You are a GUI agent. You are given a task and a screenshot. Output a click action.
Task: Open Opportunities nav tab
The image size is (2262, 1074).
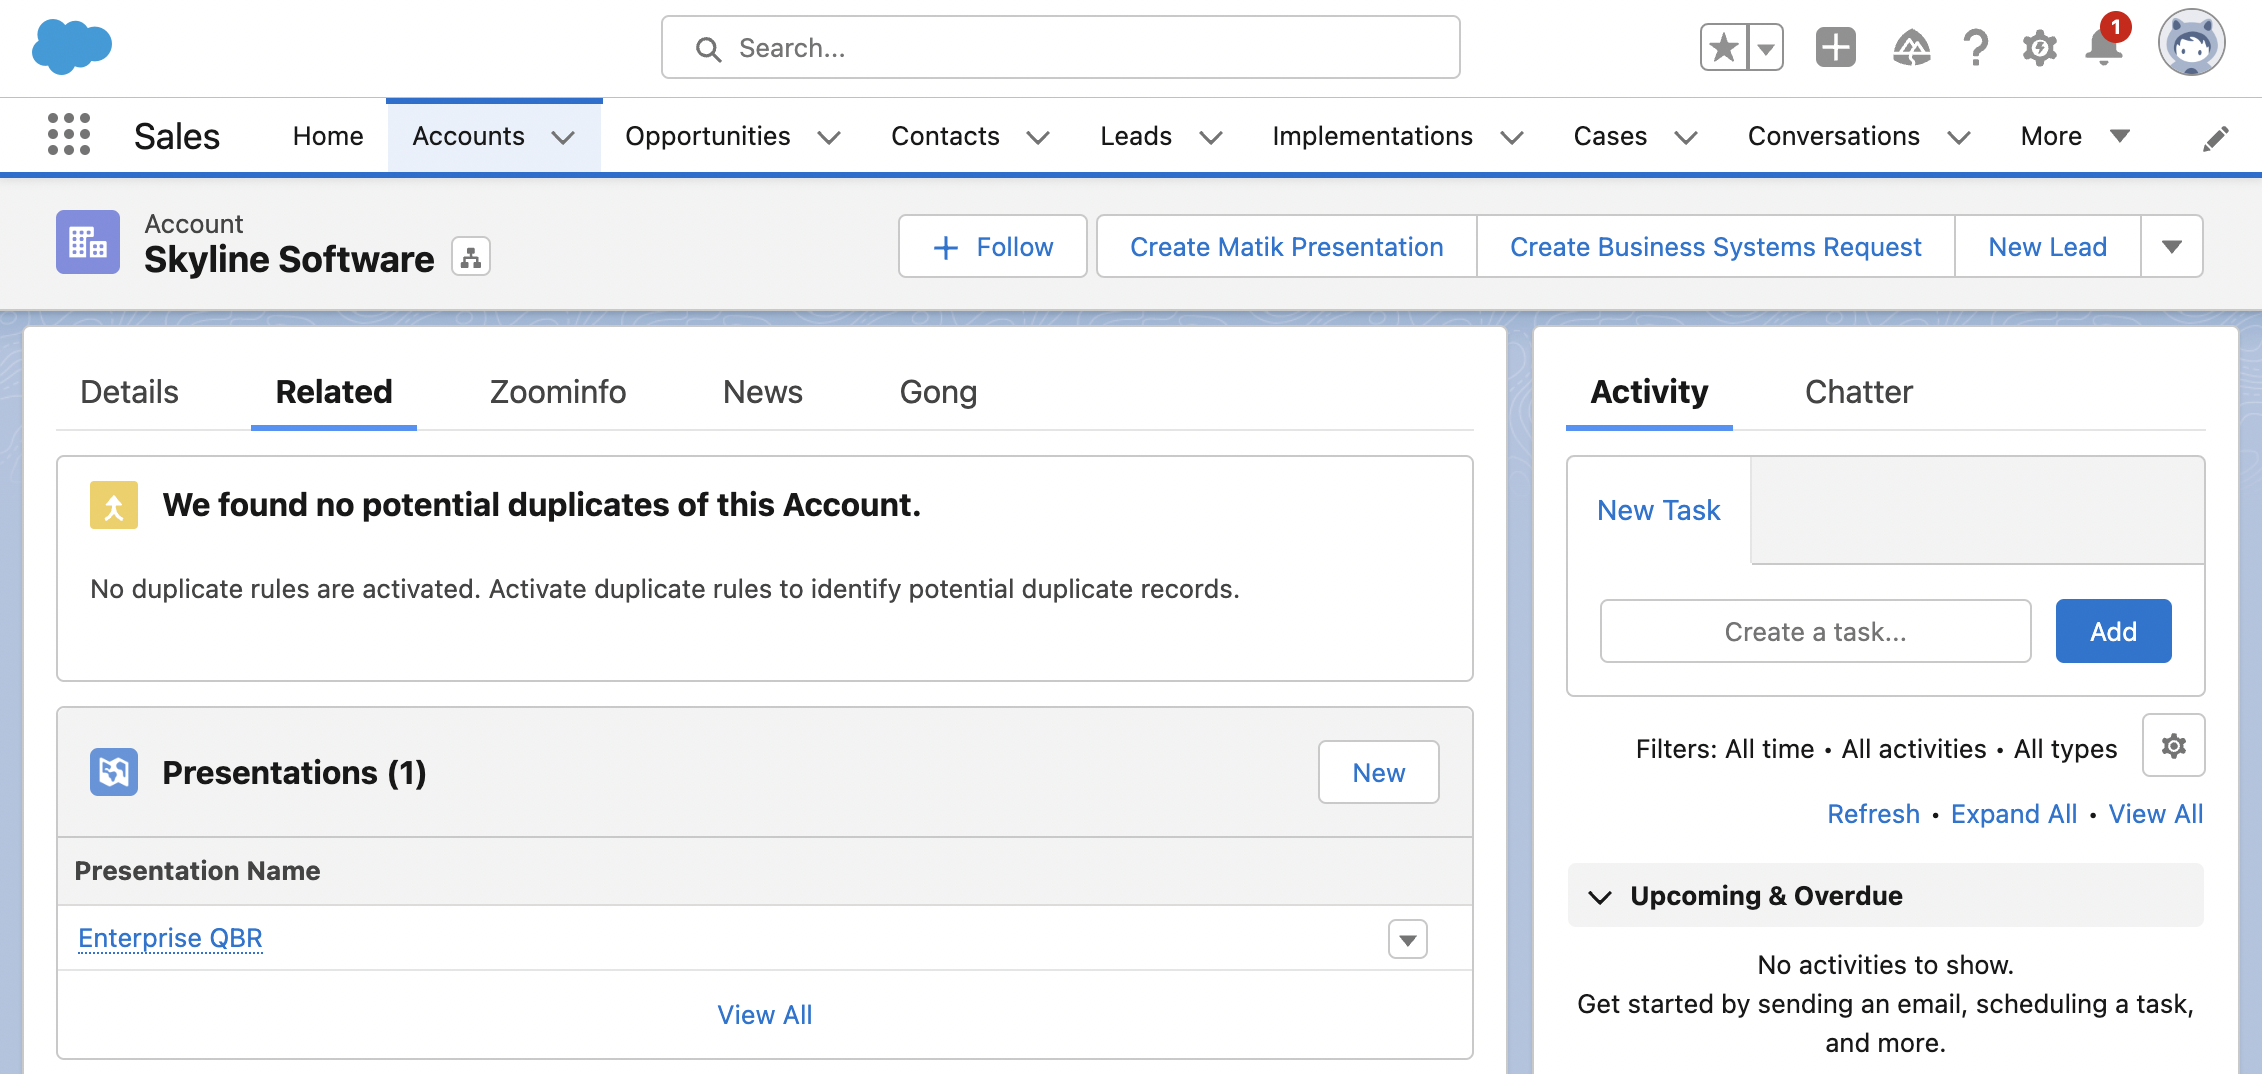point(707,136)
